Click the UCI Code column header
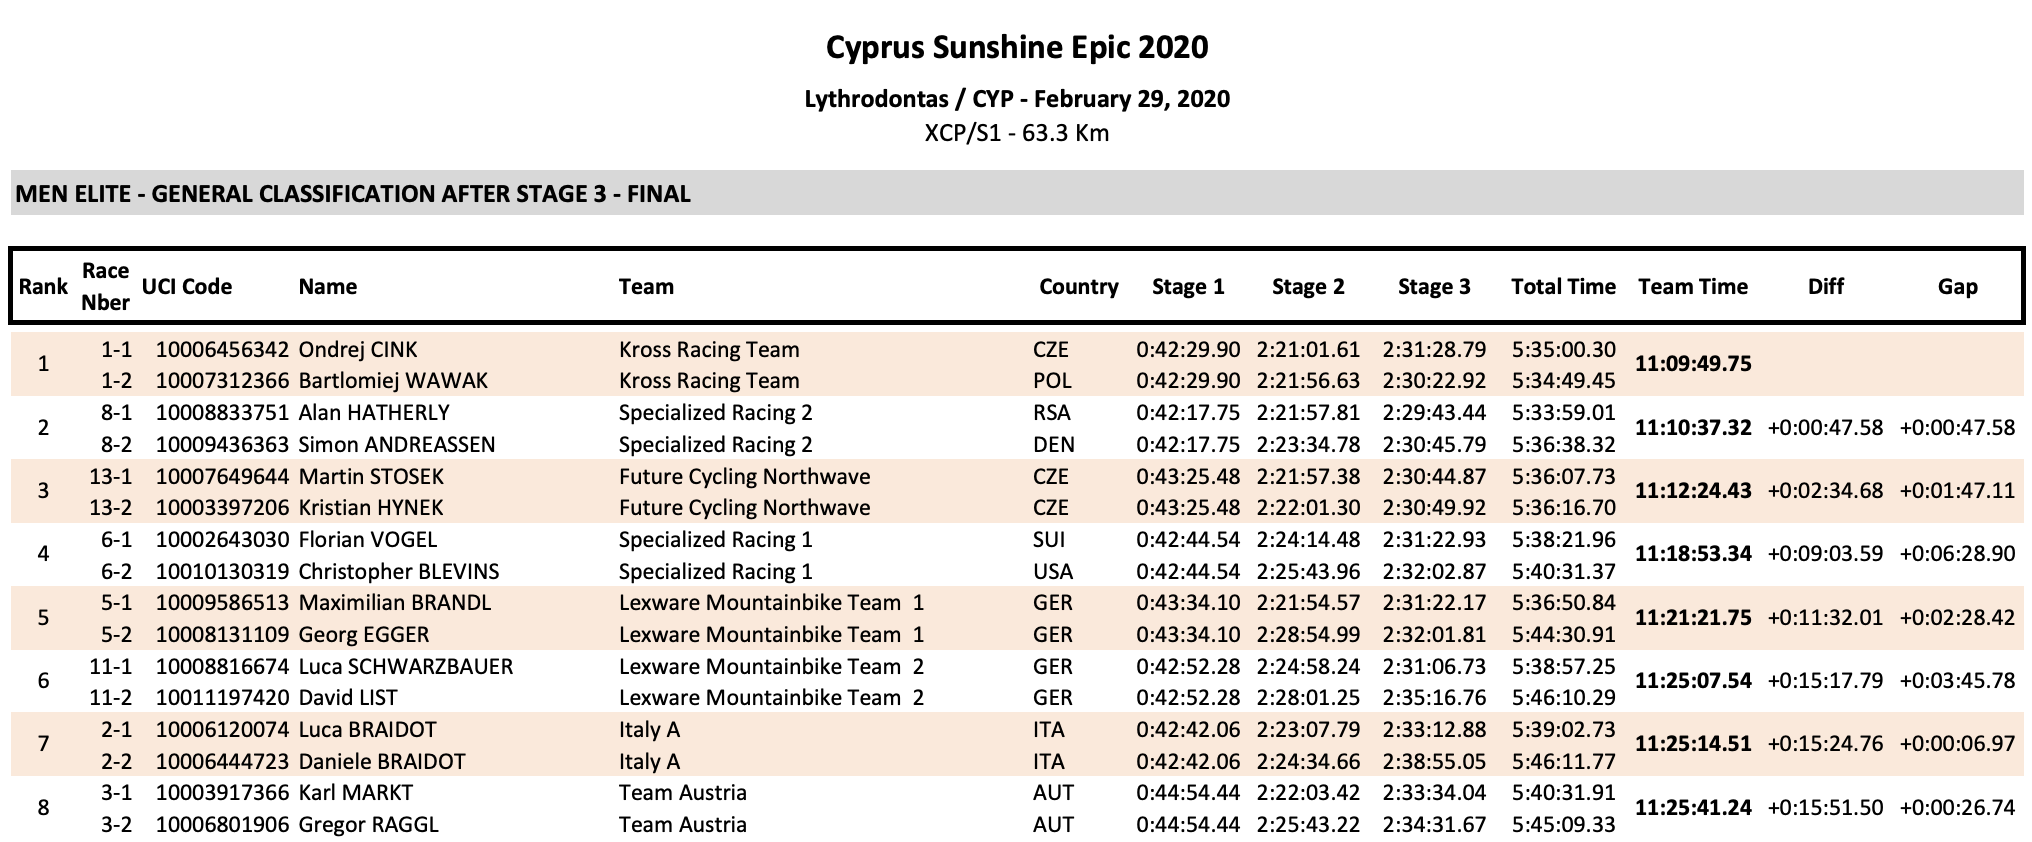2032x842 pixels. pyautogui.click(x=187, y=287)
